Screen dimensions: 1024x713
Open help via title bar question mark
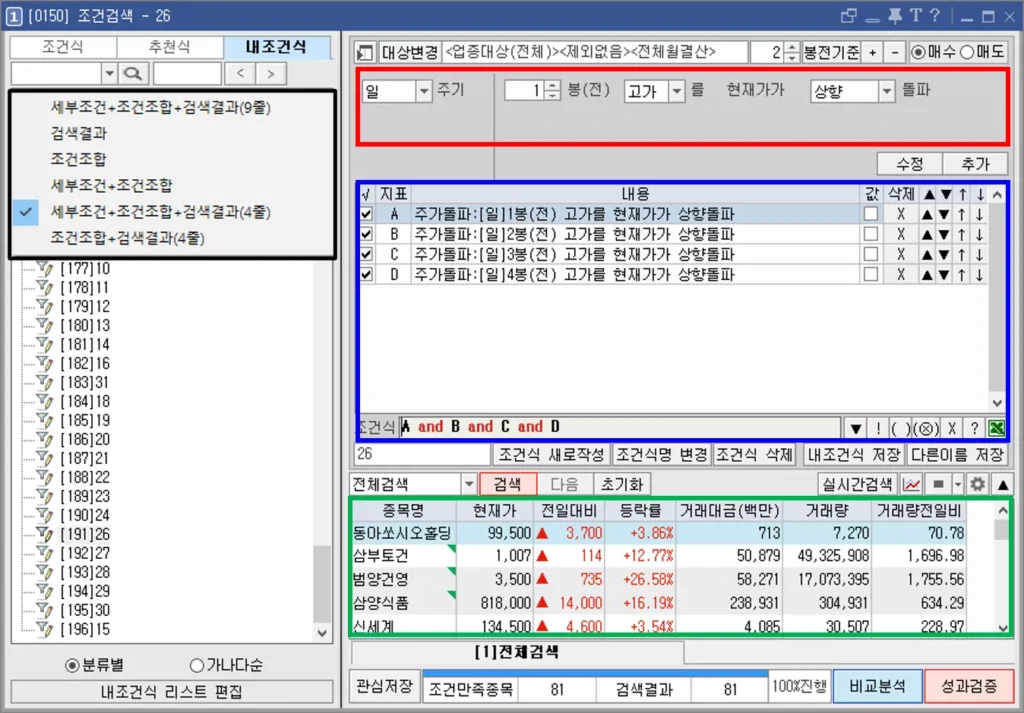coord(935,16)
